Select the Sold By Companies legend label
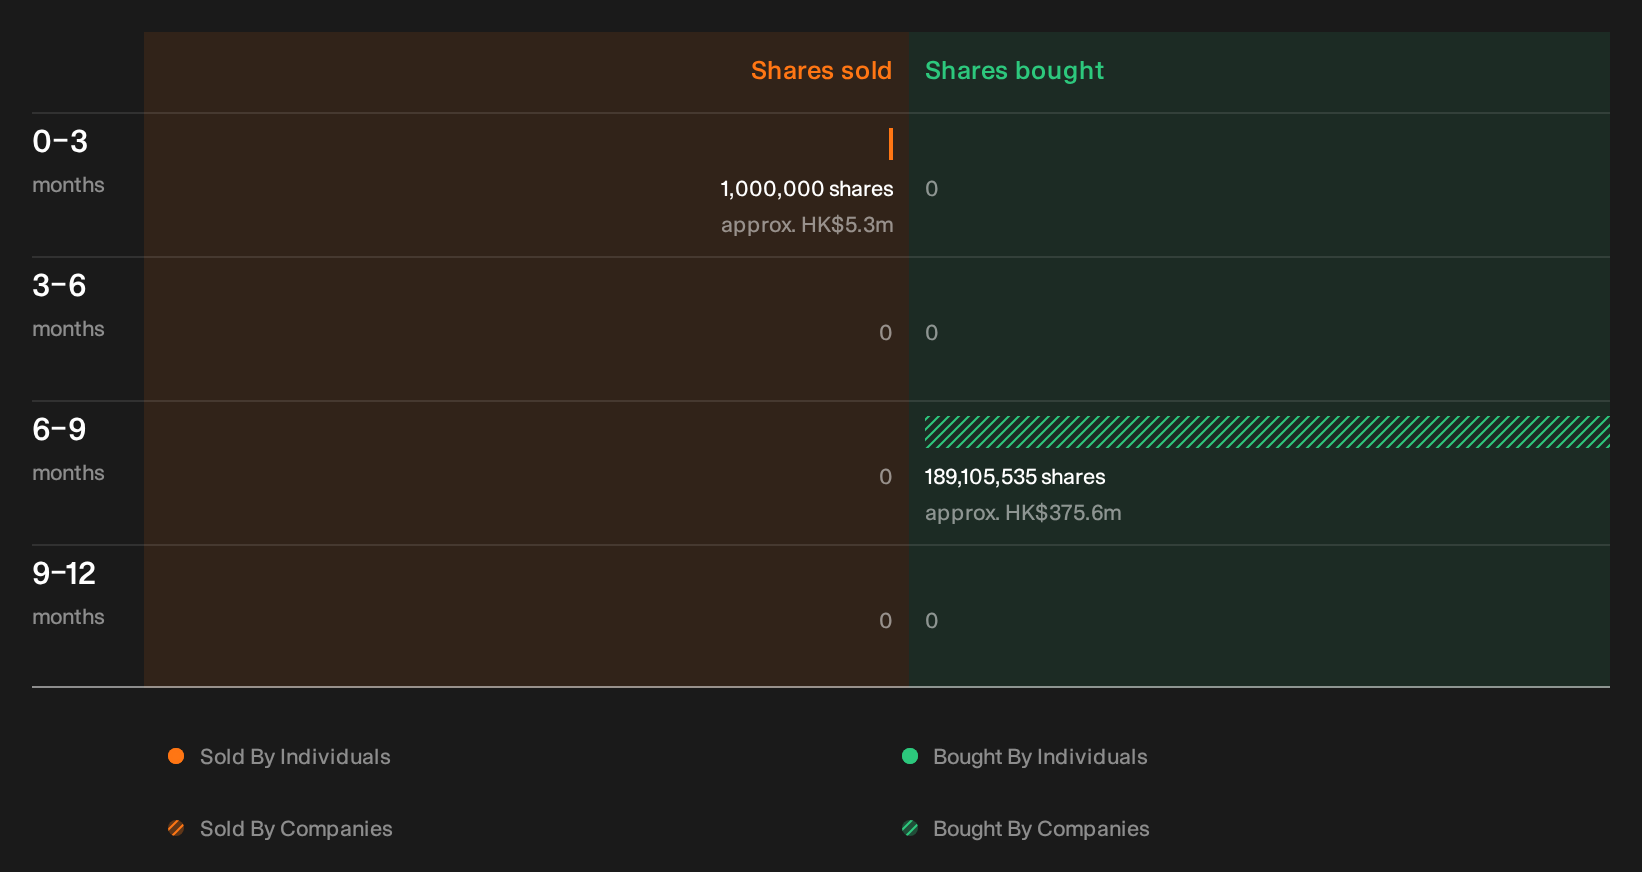This screenshot has height=872, width=1642. click(x=296, y=829)
